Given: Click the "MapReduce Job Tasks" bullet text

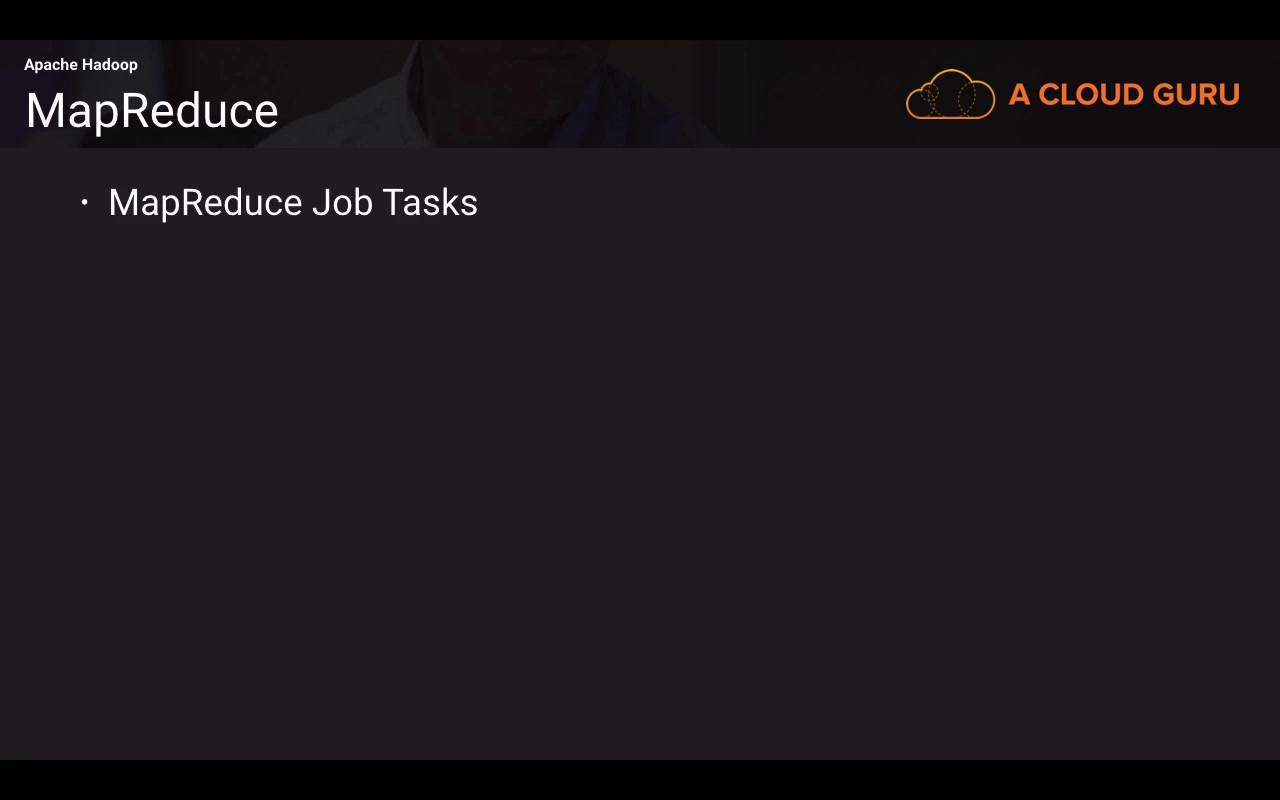Looking at the screenshot, I should coord(293,203).
